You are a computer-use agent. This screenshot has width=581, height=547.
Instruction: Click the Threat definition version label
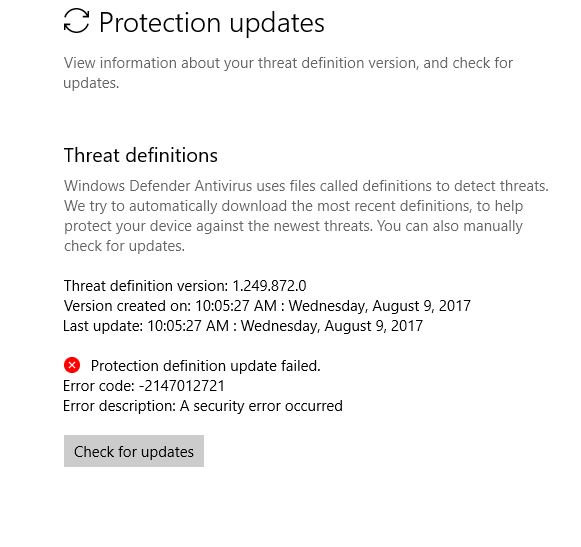[146, 286]
